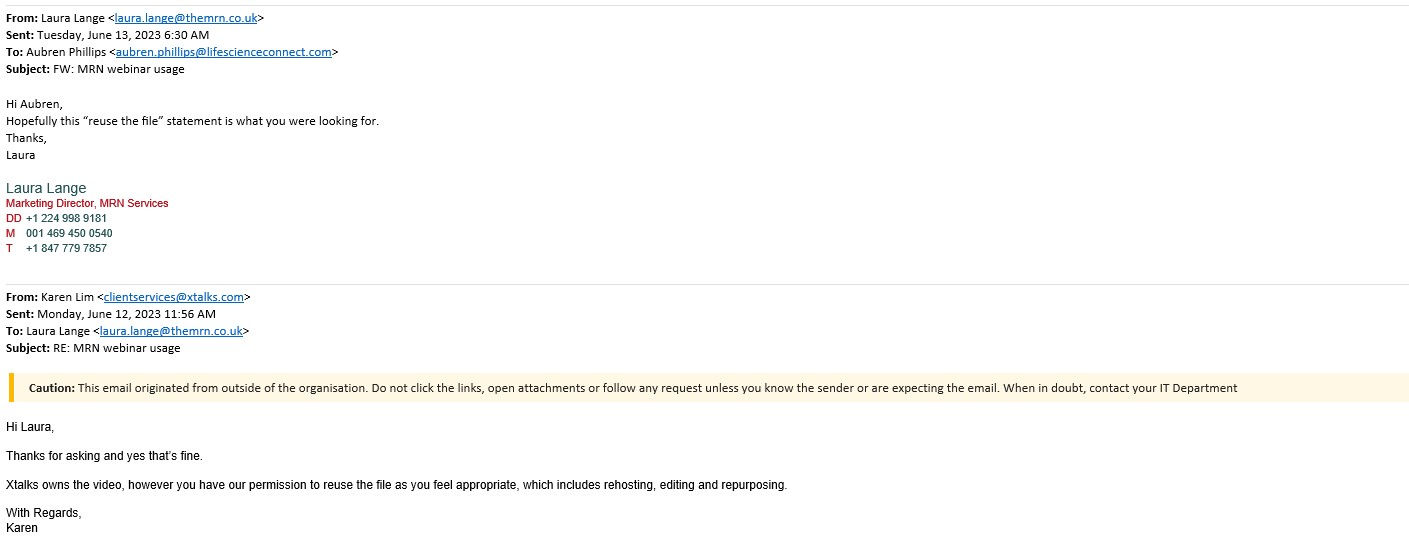Click Karen's name under "With Regards"
Screen dimensions: 1409x555
22,528
